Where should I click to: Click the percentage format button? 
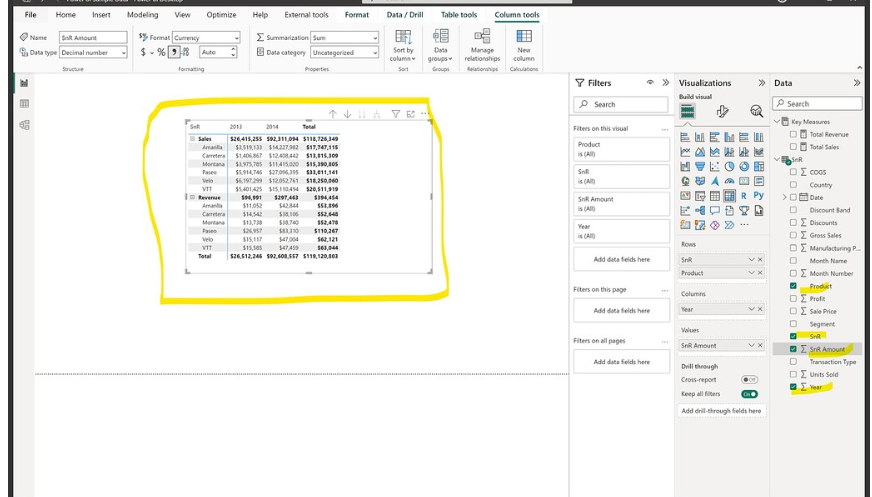161,52
